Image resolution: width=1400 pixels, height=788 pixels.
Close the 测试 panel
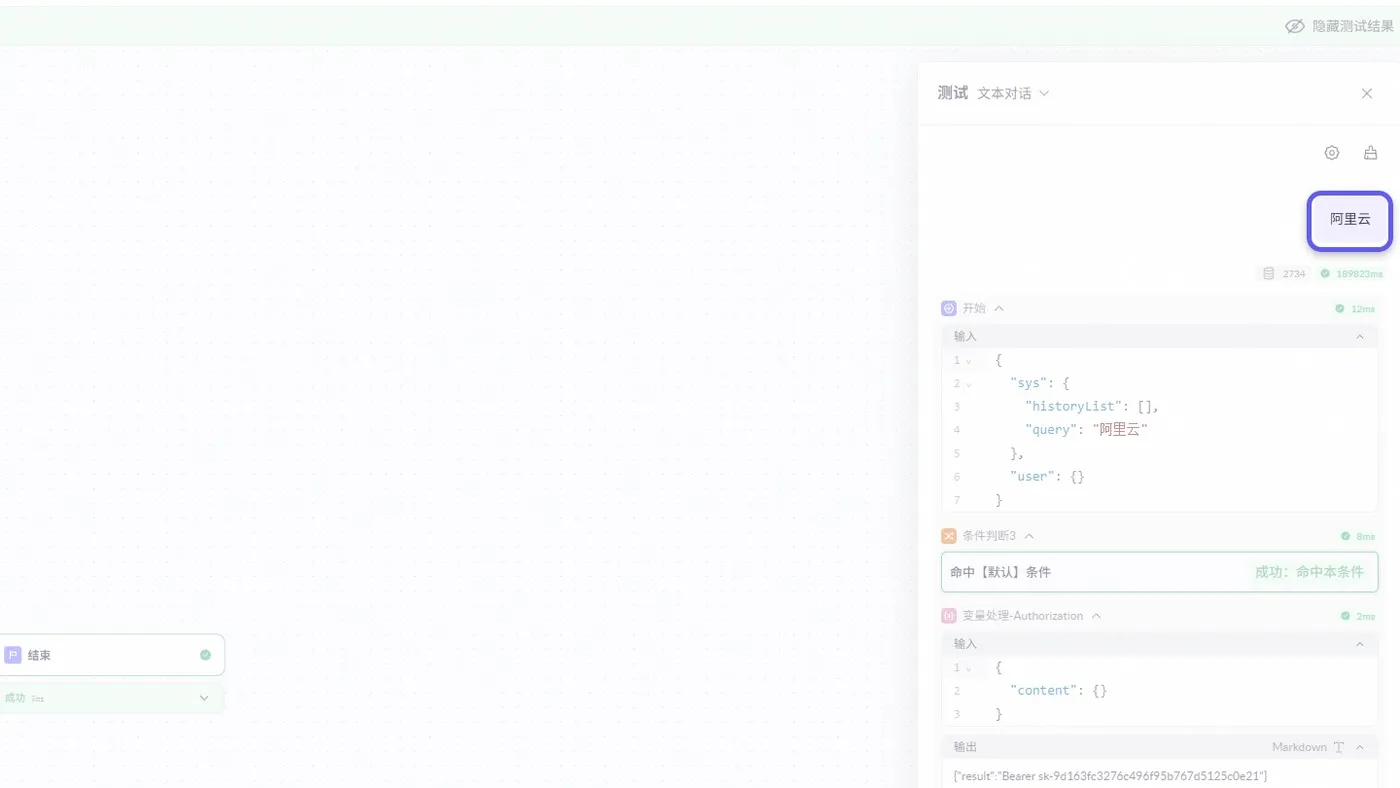click(1367, 93)
